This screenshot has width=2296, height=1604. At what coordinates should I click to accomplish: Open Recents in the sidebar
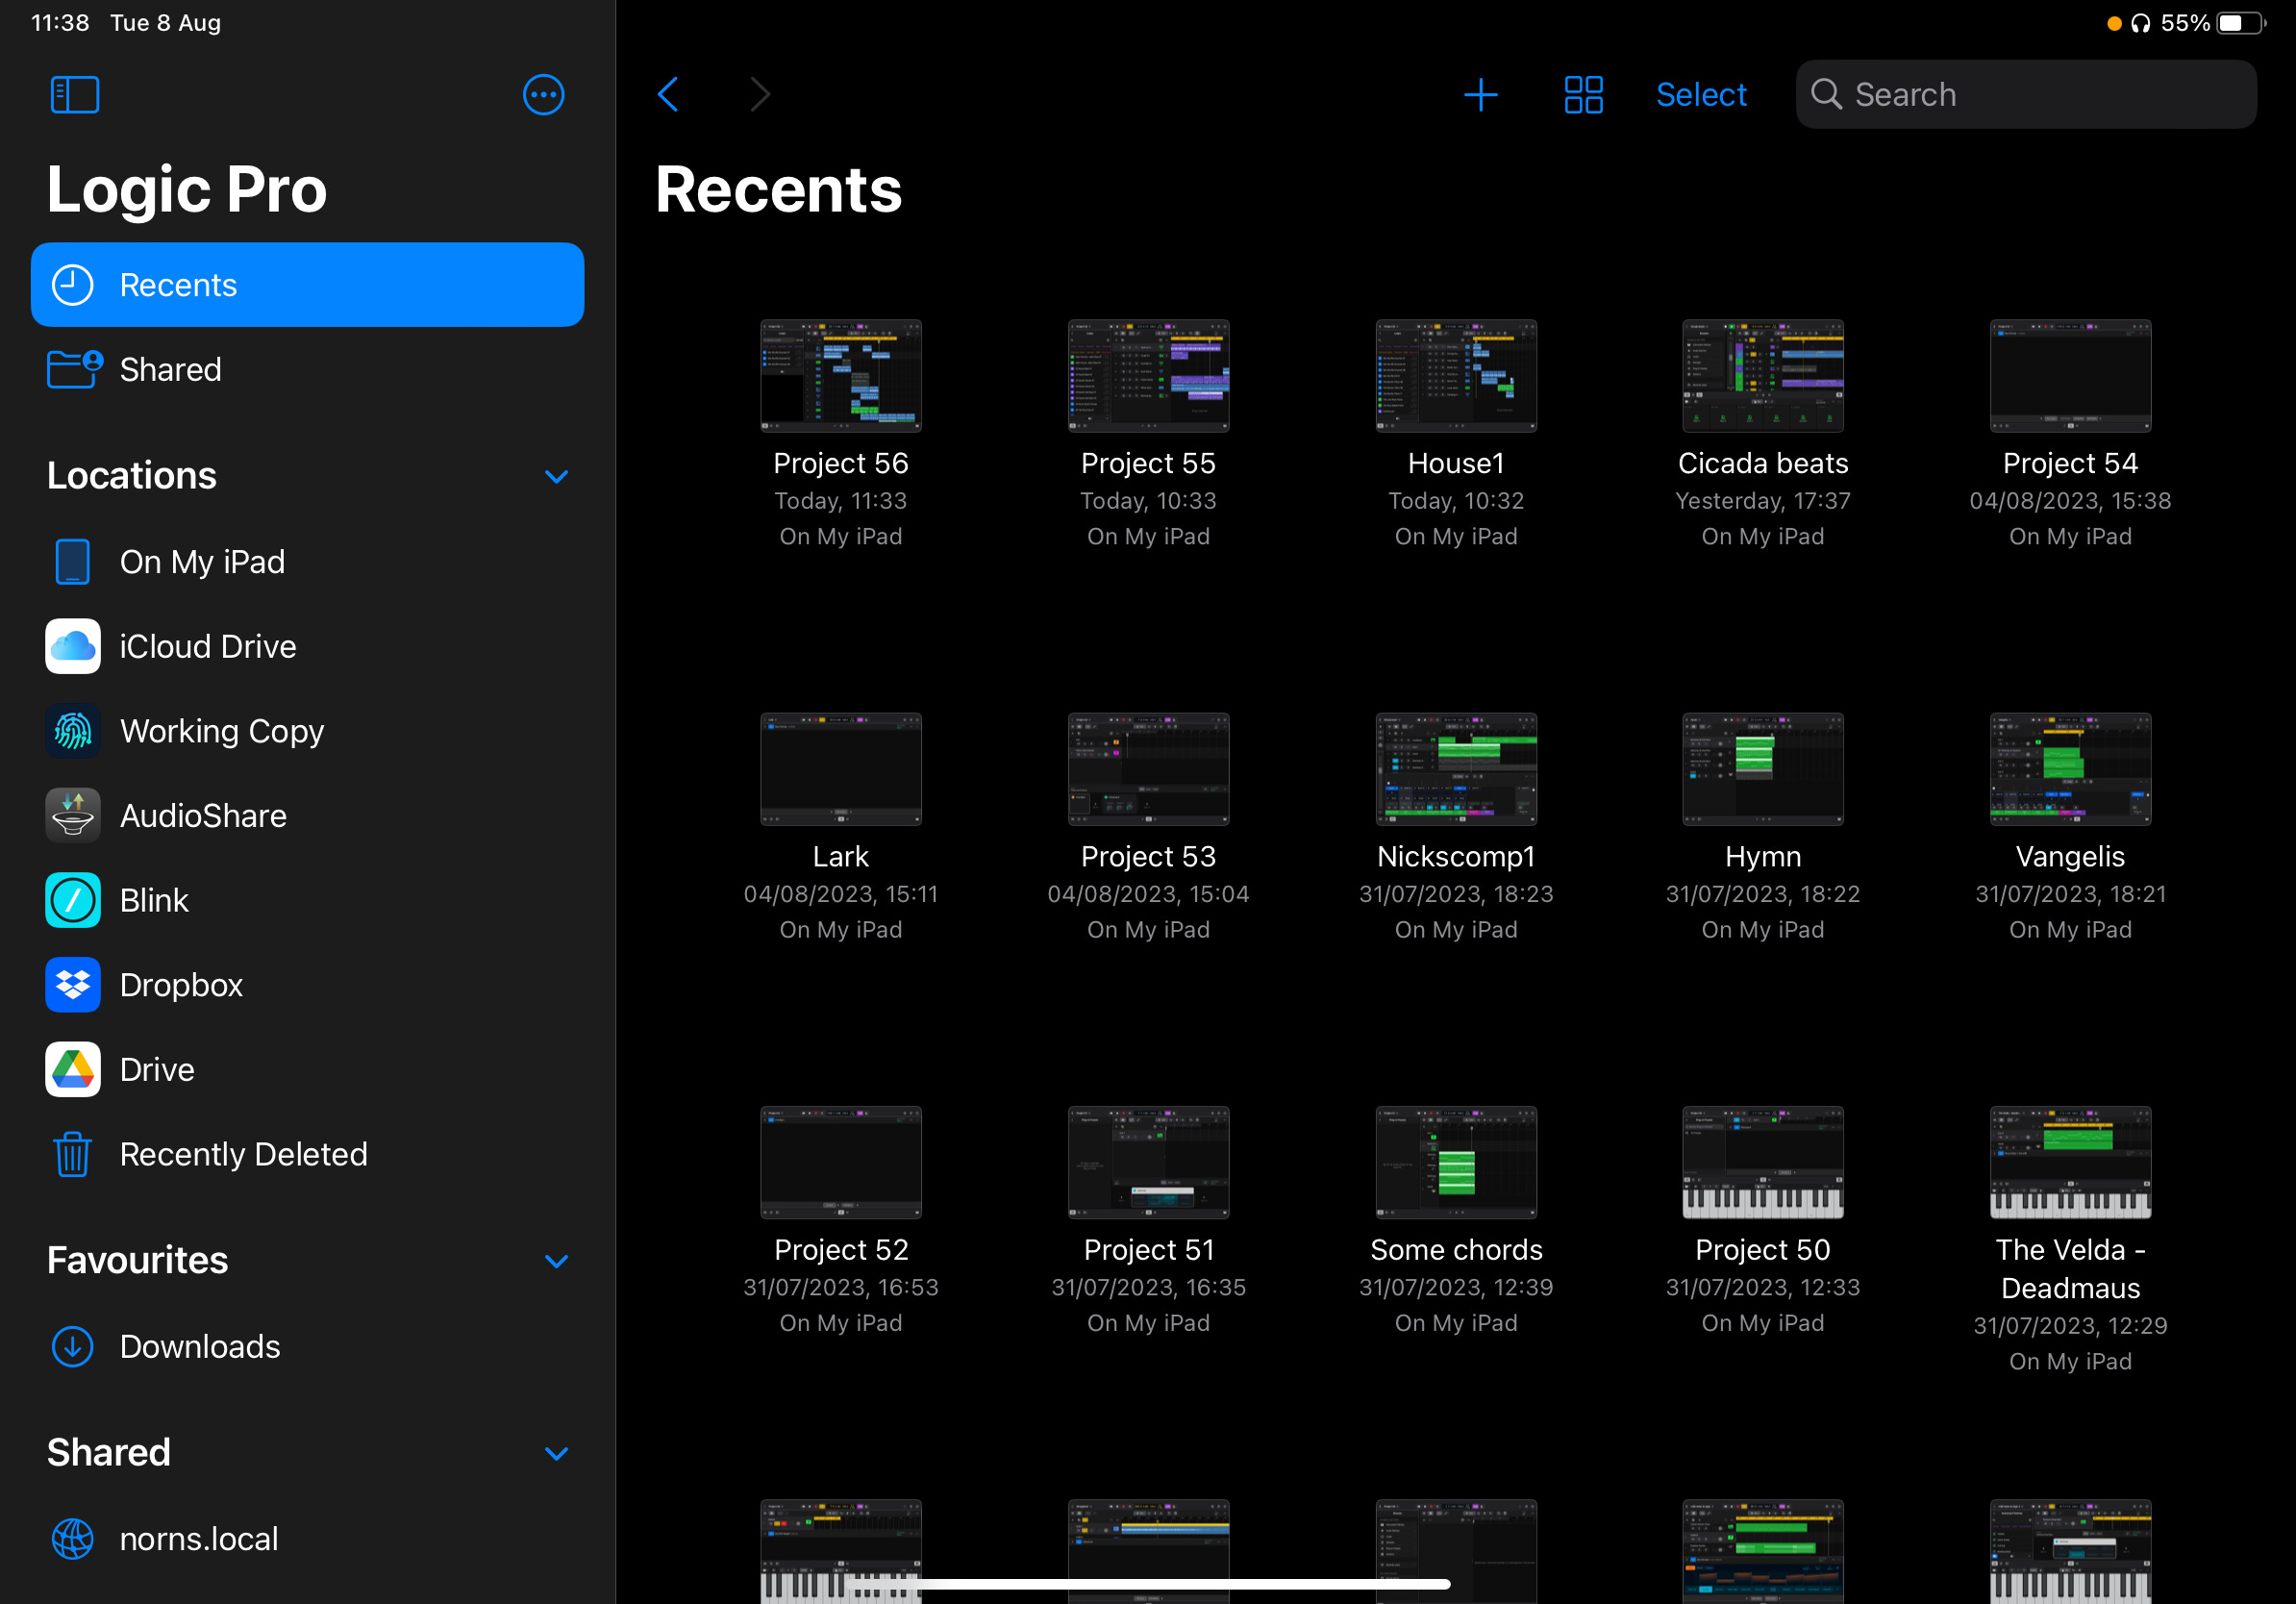(307, 285)
